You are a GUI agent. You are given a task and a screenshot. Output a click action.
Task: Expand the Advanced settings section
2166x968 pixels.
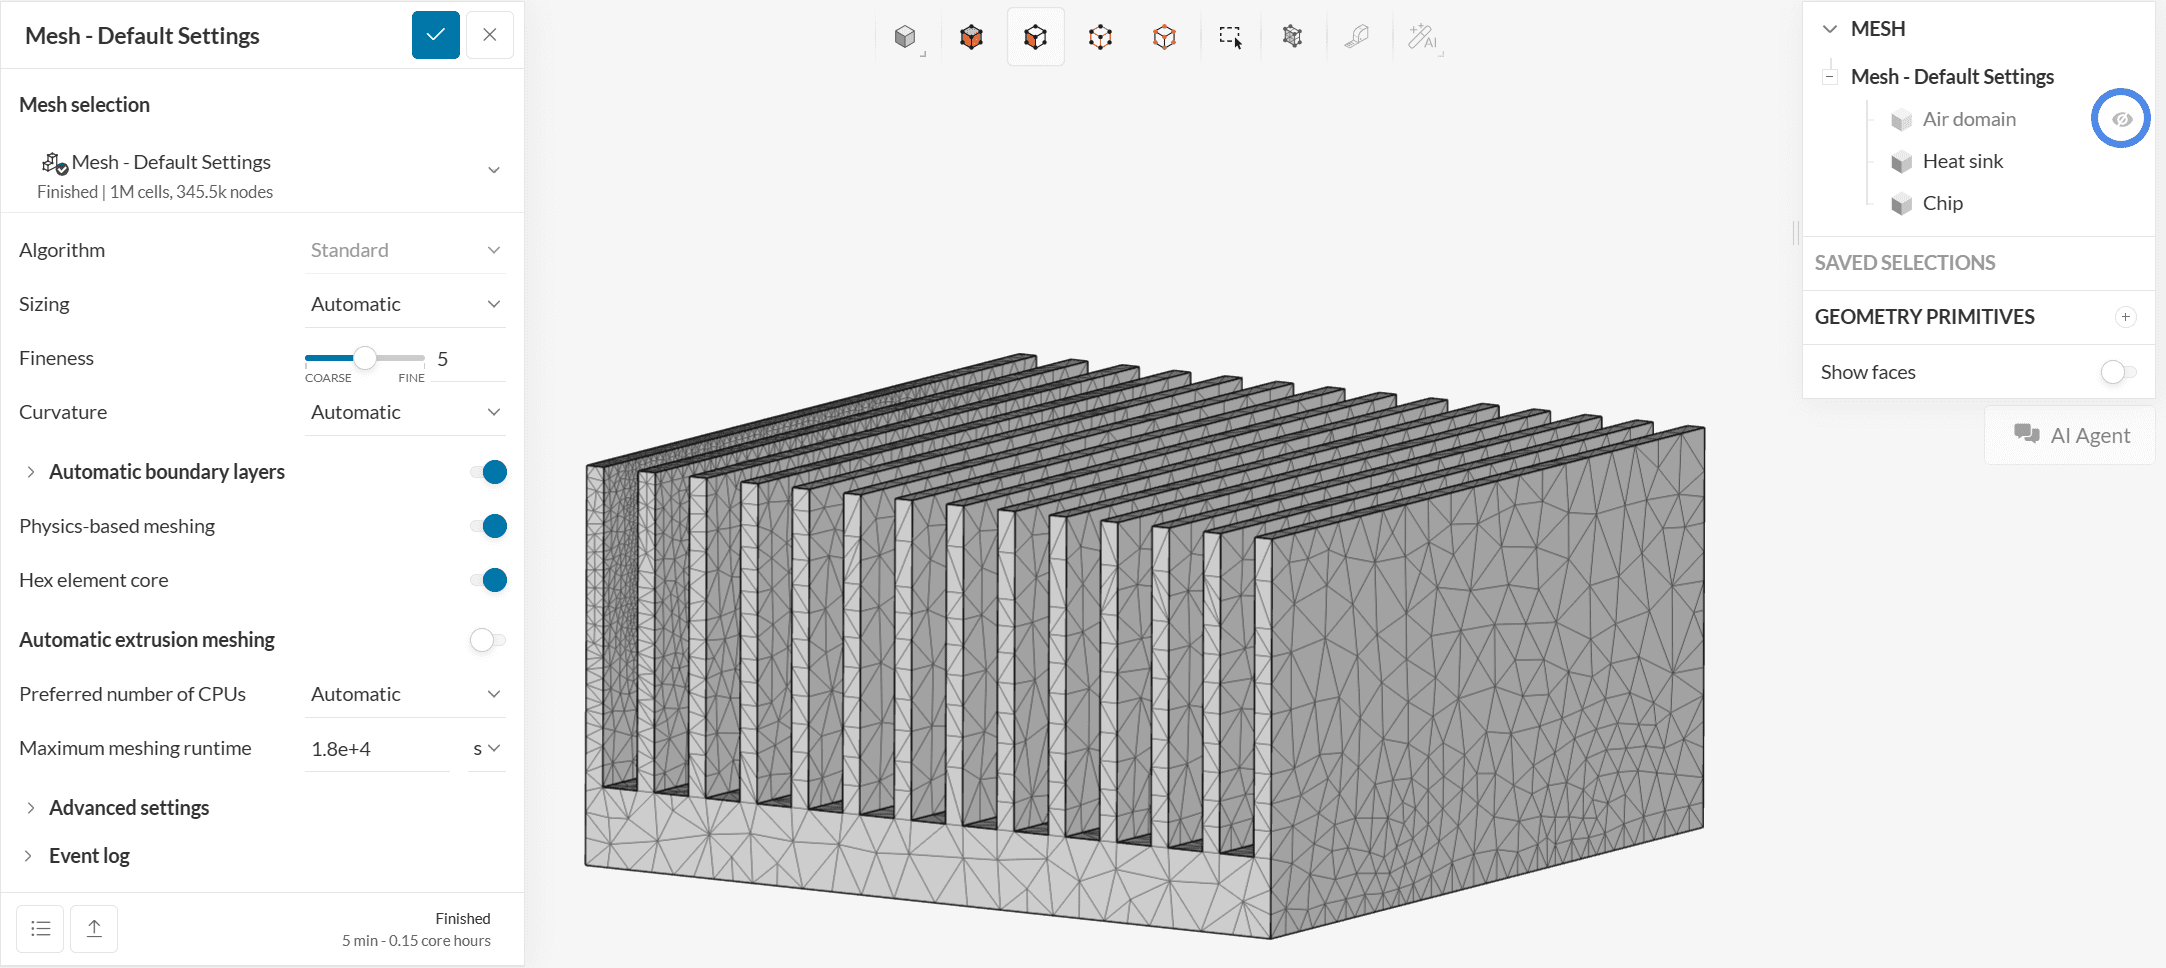128,808
